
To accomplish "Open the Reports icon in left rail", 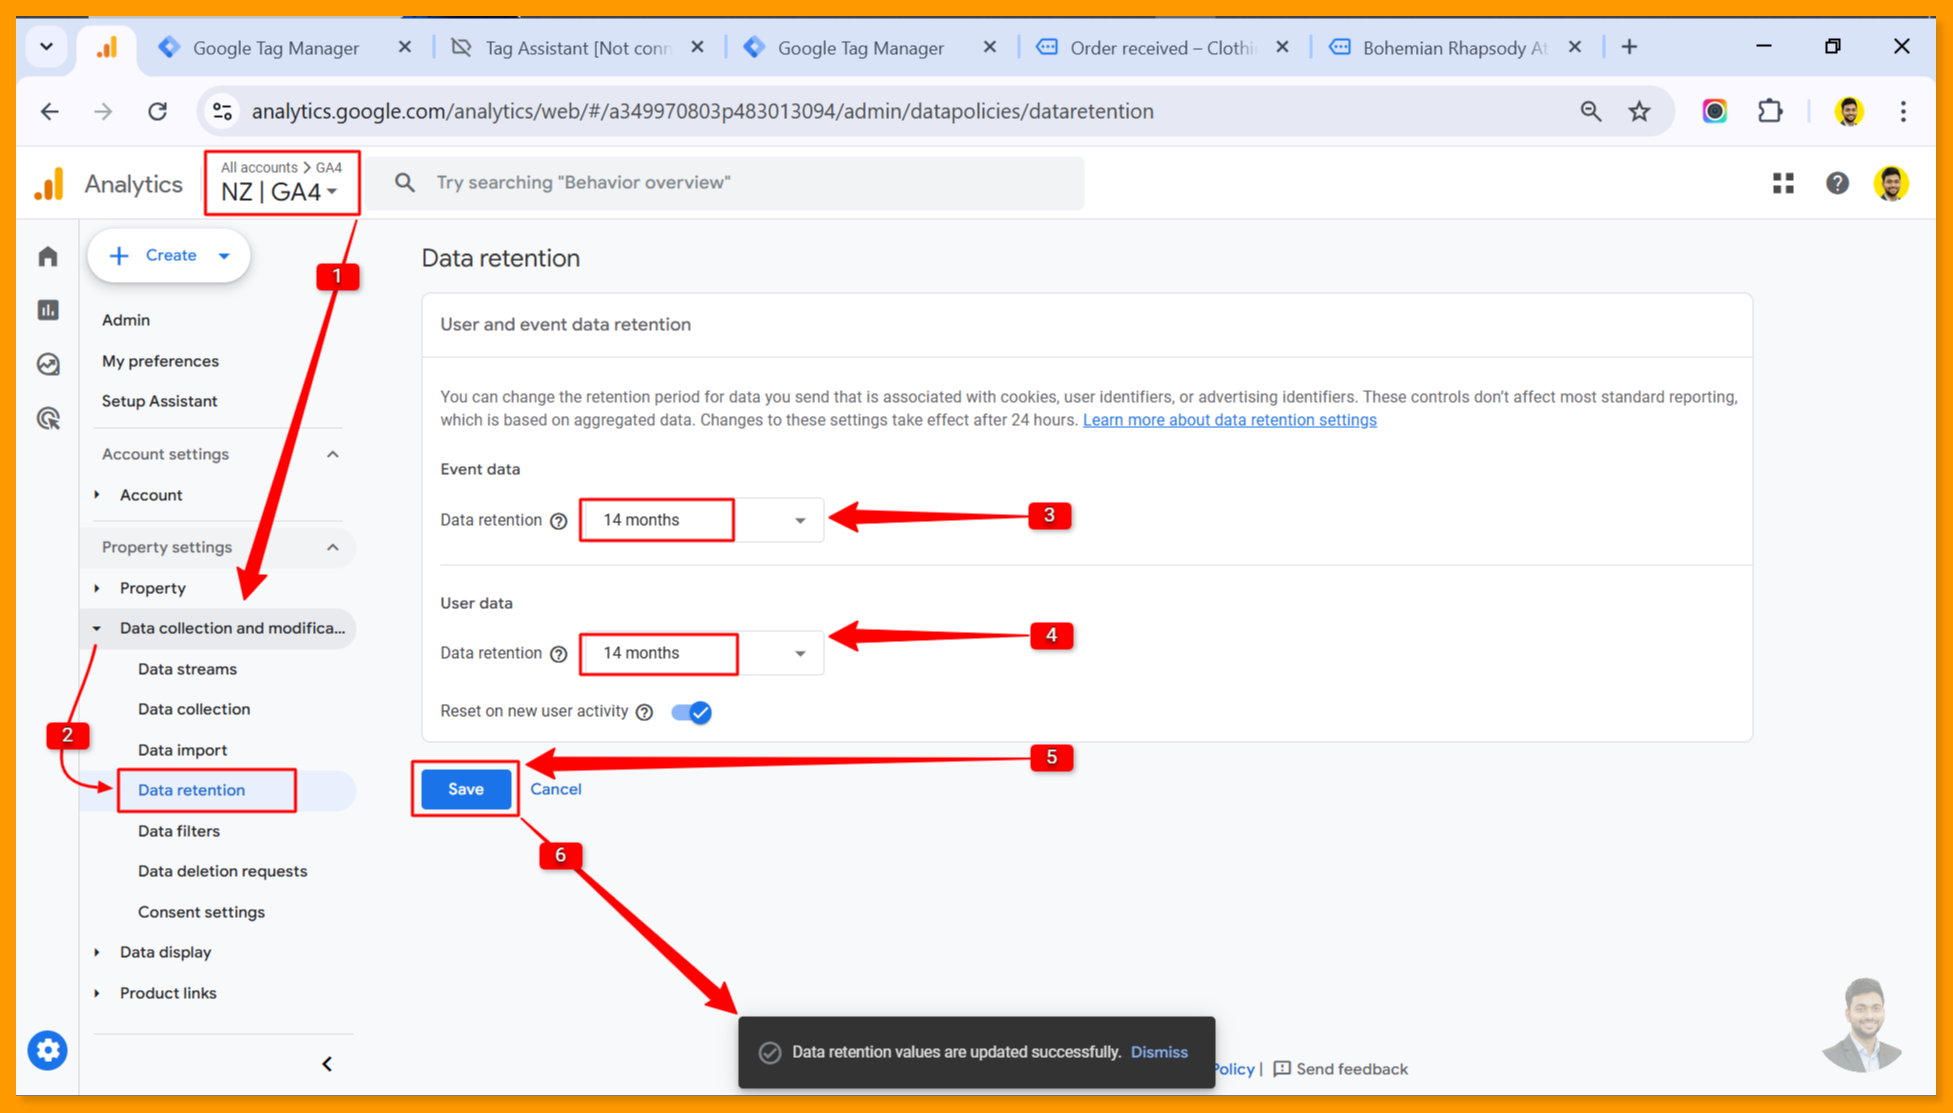I will click(x=48, y=310).
